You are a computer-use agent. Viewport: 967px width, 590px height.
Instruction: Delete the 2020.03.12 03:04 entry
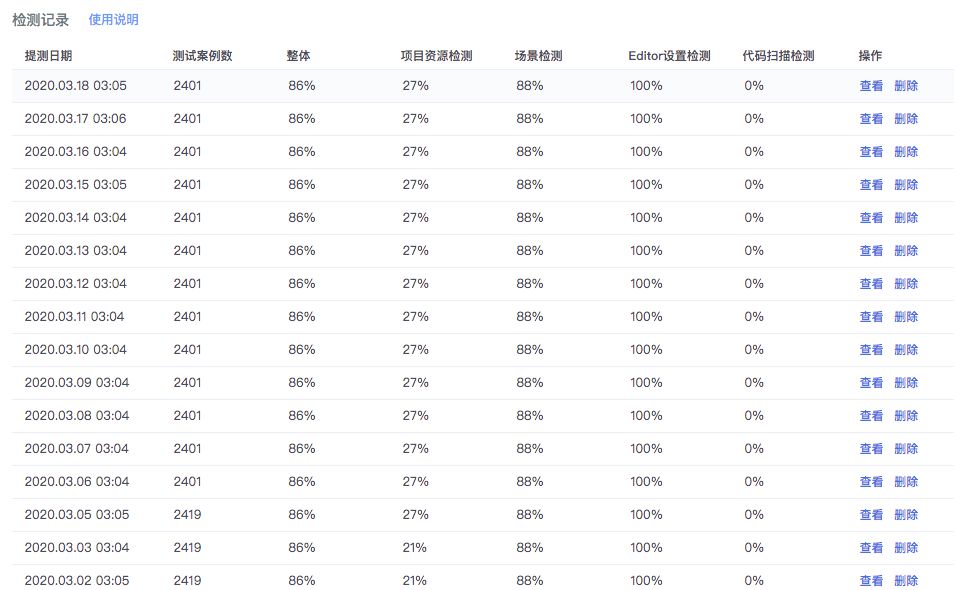[906, 284]
